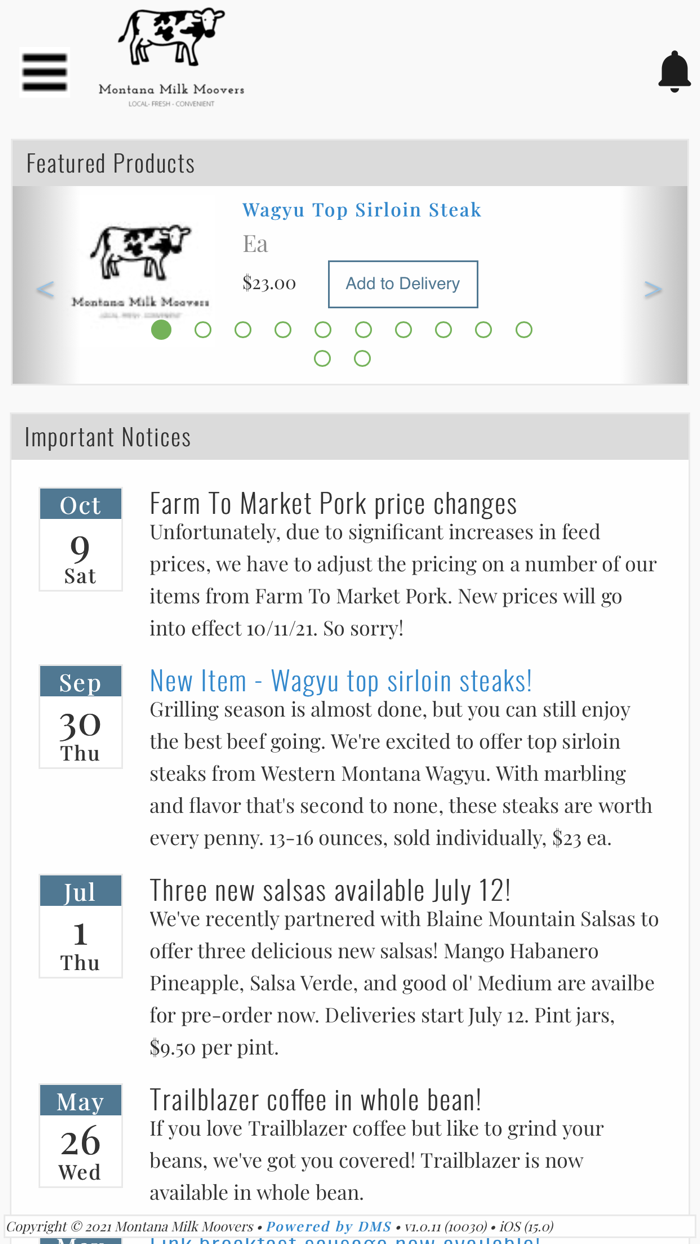The height and width of the screenshot is (1244, 700).
Task: Open Three new salsas available notice
Action: click(x=330, y=889)
